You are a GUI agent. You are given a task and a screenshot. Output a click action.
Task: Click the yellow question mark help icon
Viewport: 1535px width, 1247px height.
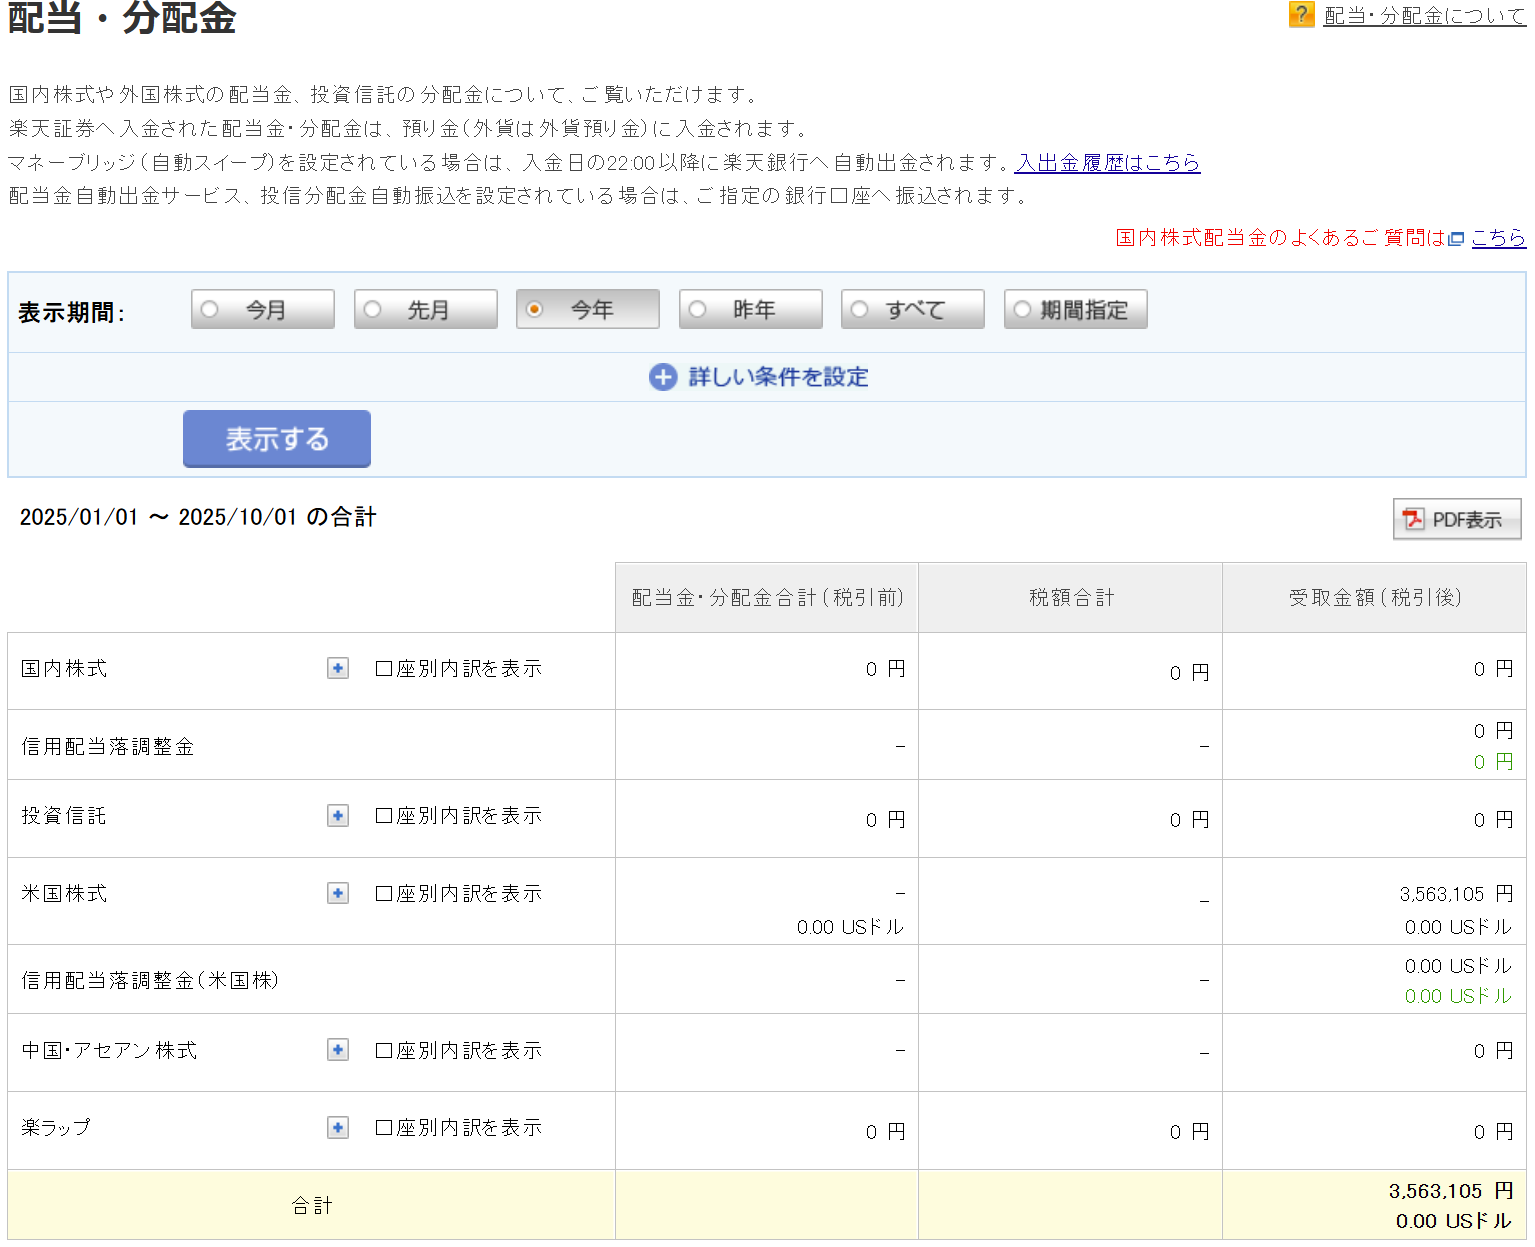click(x=1301, y=14)
